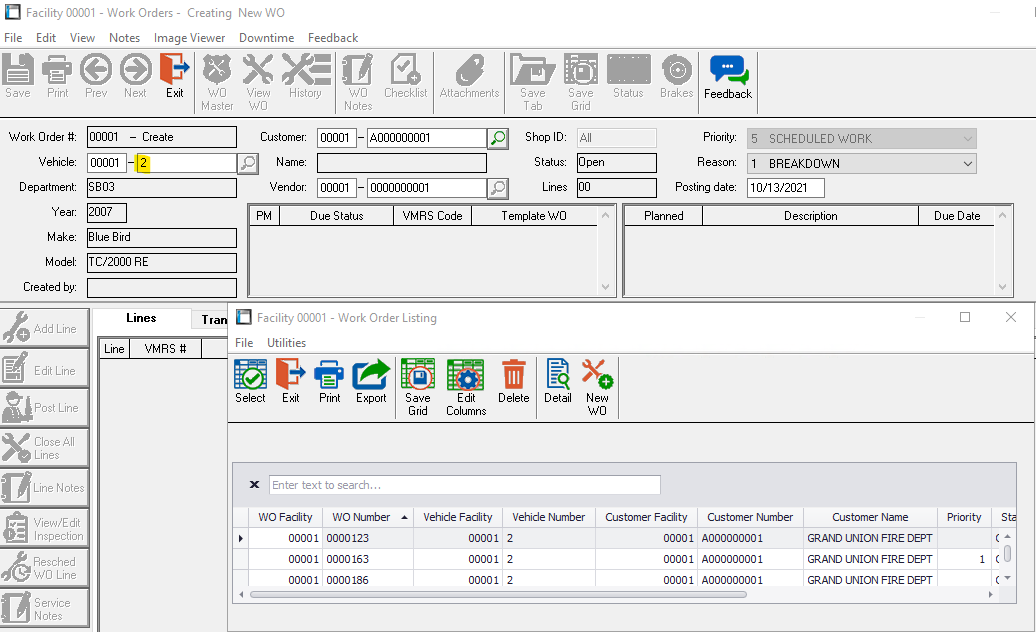Click the vehicle lookup magnifier button
Viewport: 1036px width, 632px height.
coord(248,163)
